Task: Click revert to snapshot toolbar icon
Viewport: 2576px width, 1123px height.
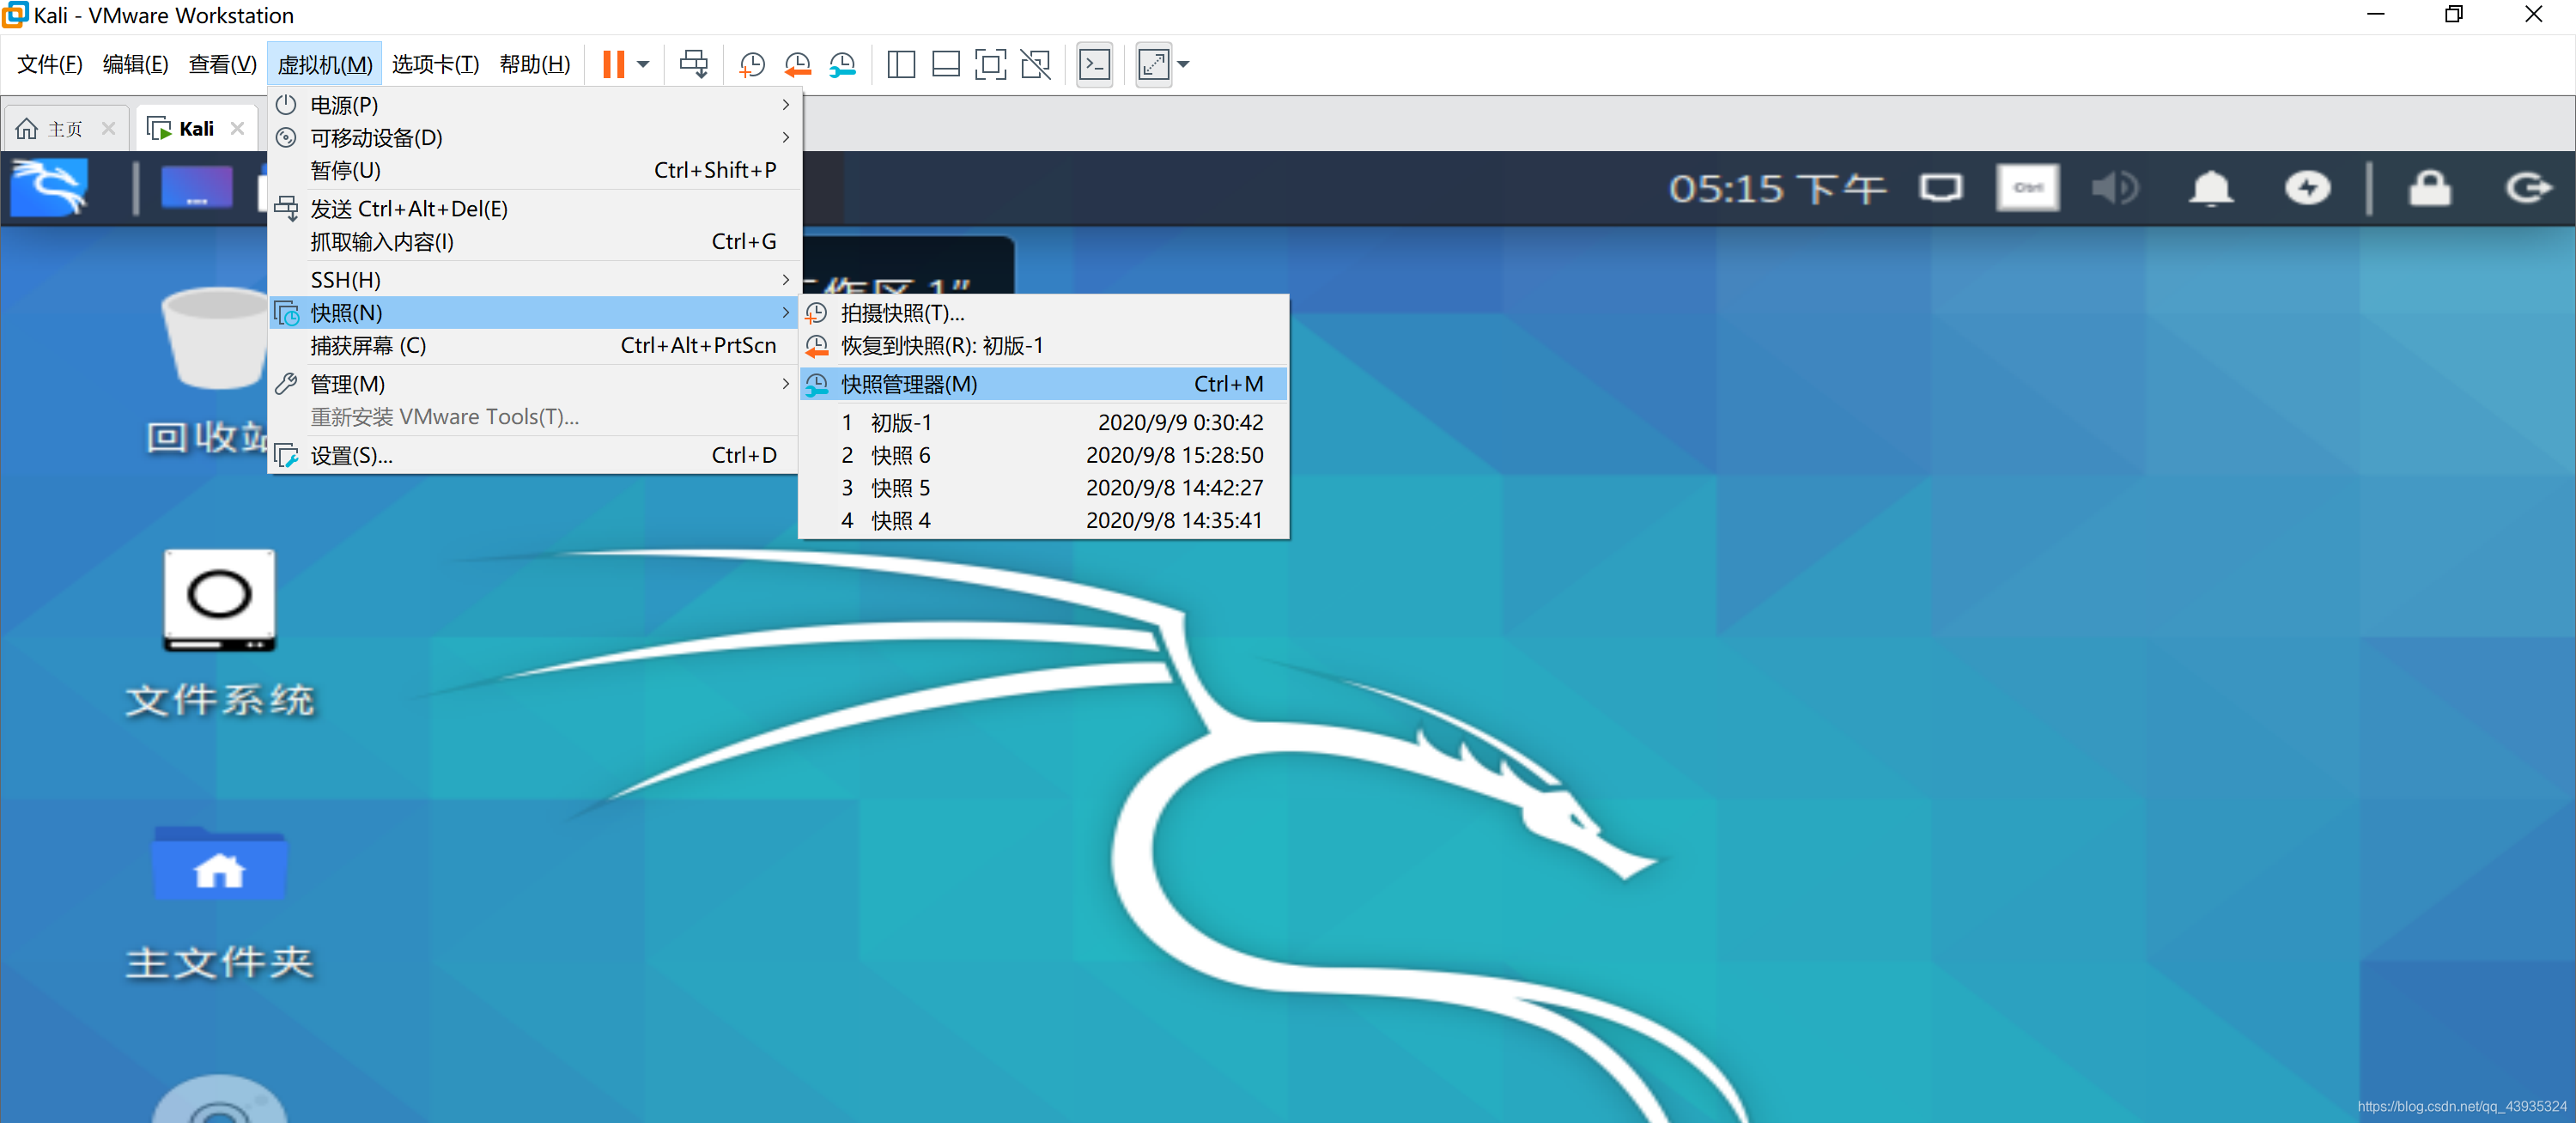Action: pos(797,65)
